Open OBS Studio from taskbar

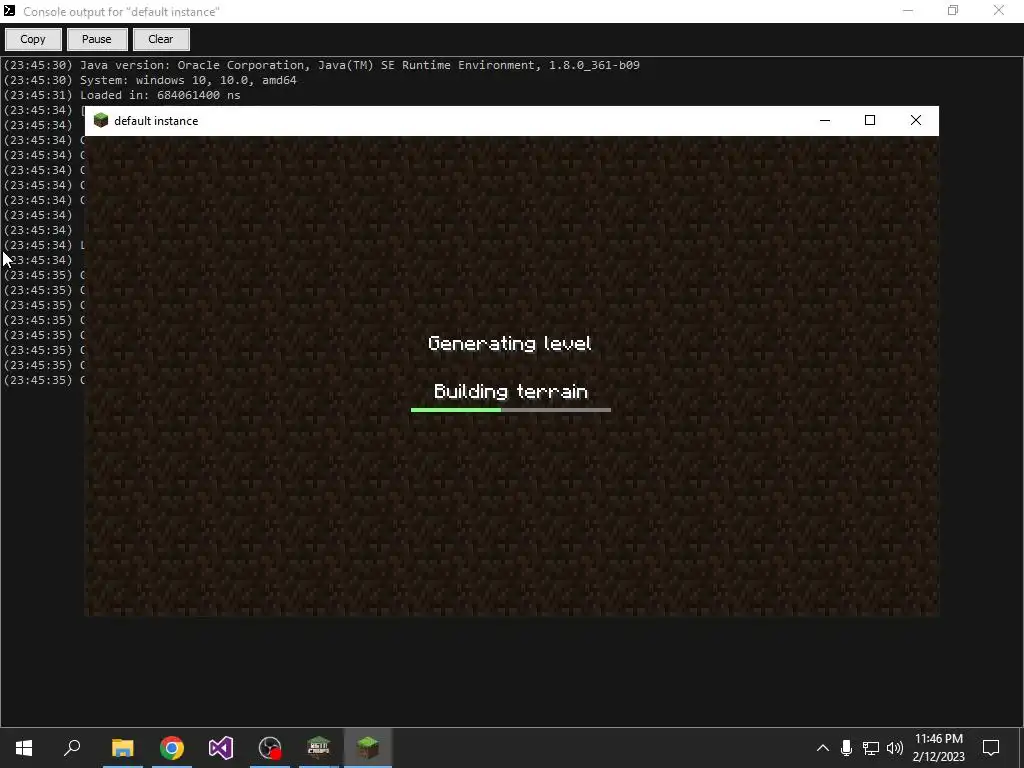[x=270, y=748]
